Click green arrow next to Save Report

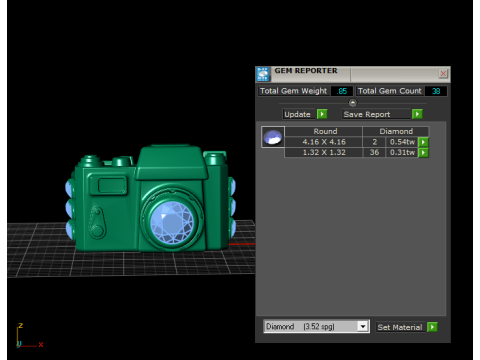click(x=417, y=114)
